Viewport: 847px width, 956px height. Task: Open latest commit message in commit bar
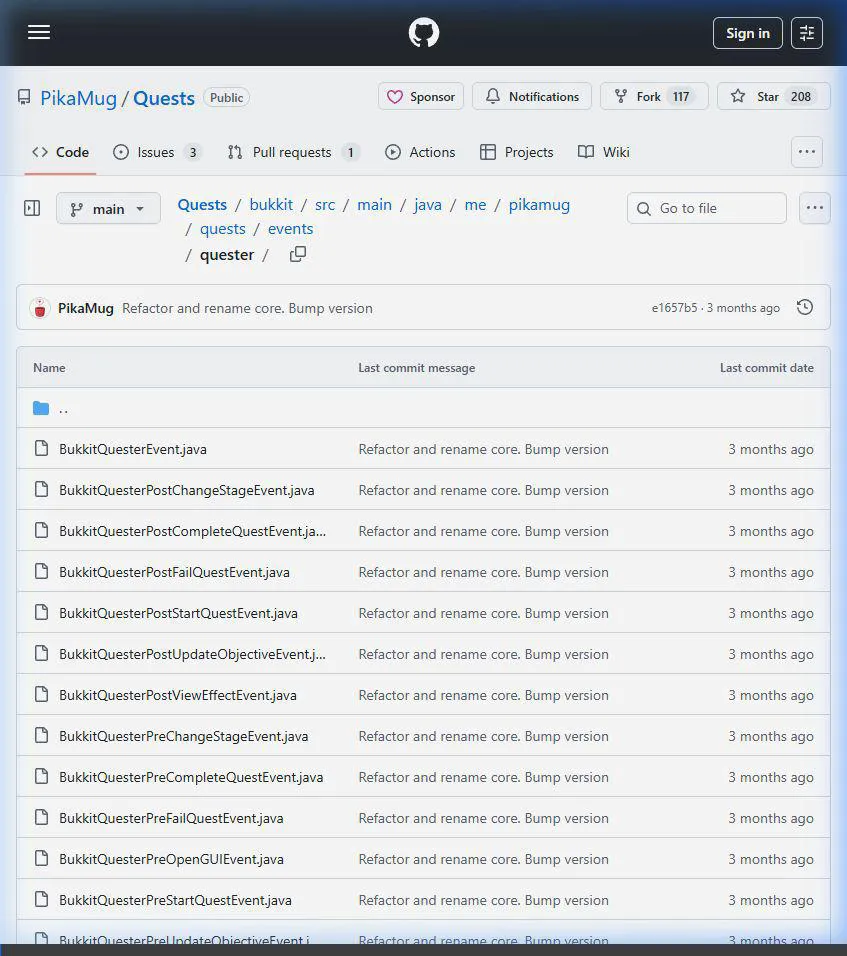click(247, 308)
